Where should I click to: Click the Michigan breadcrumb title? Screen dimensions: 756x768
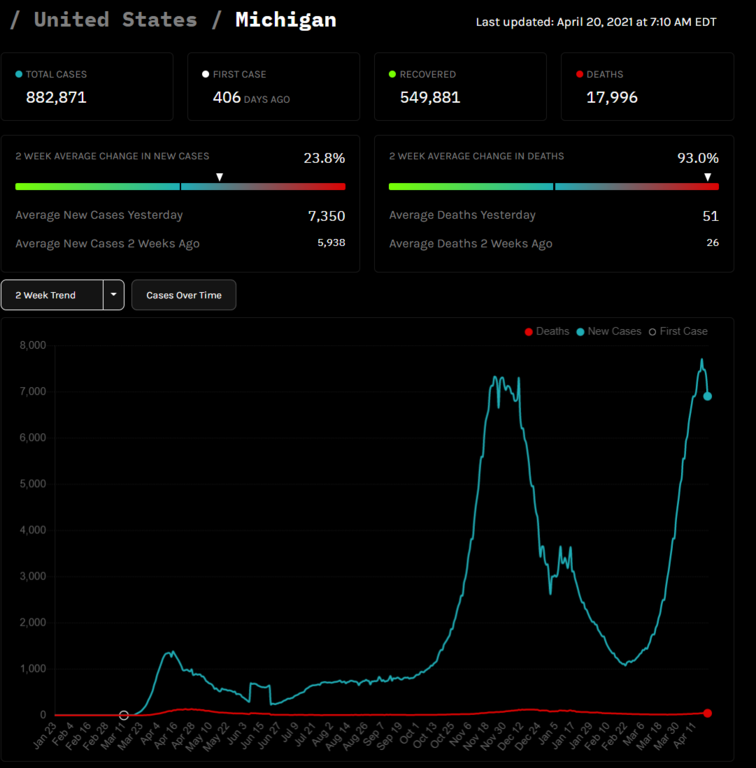(285, 20)
